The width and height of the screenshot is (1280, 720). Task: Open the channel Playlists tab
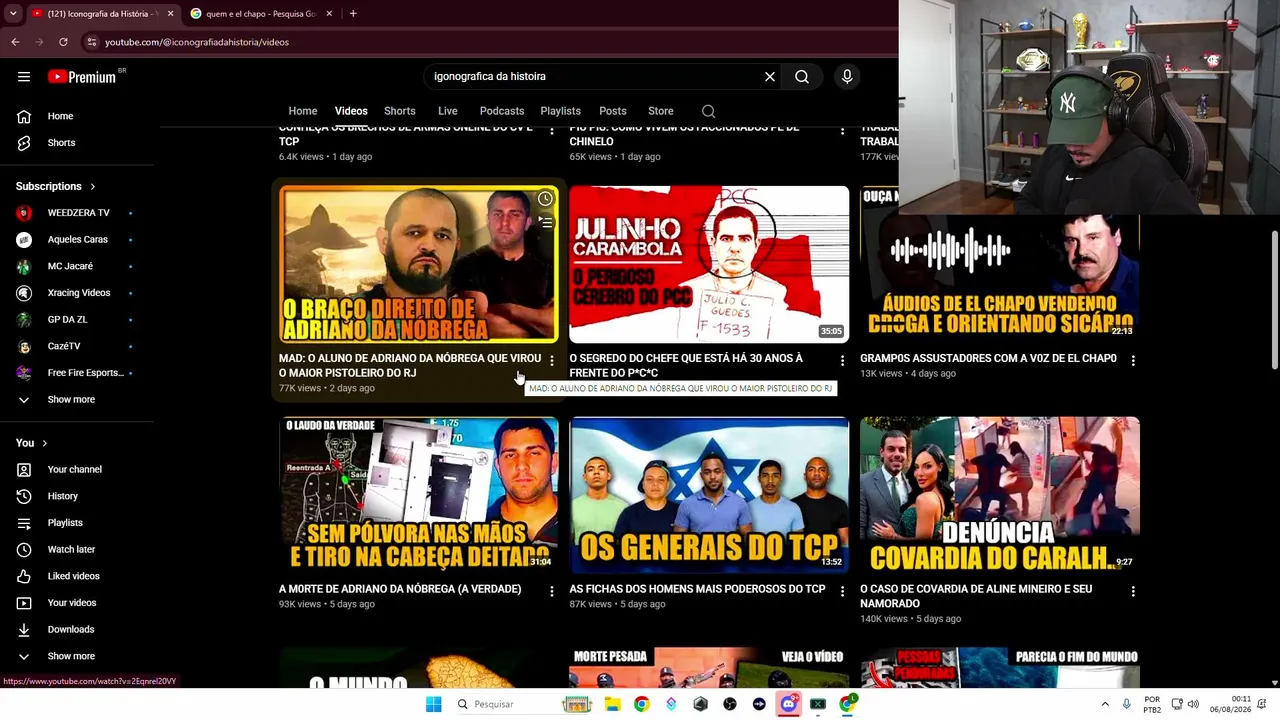561,111
